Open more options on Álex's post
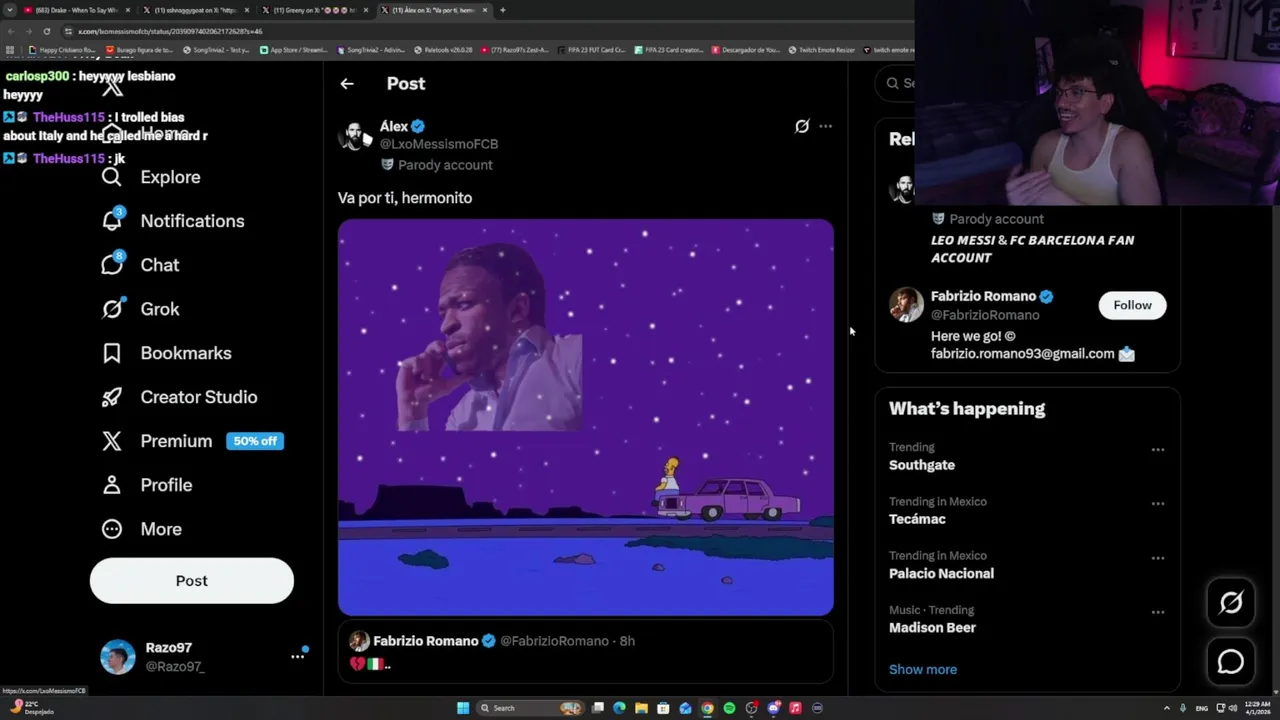Image resolution: width=1280 pixels, height=720 pixels. pos(825,126)
